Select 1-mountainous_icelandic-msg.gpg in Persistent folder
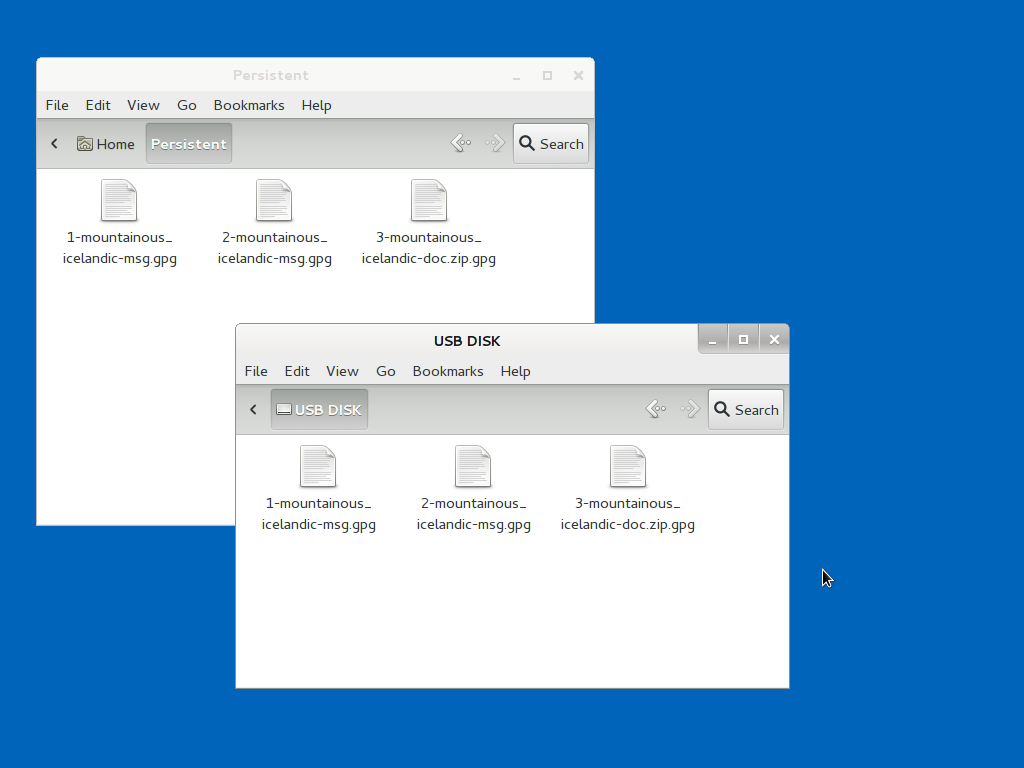The width and height of the screenshot is (1024, 768). click(x=119, y=202)
